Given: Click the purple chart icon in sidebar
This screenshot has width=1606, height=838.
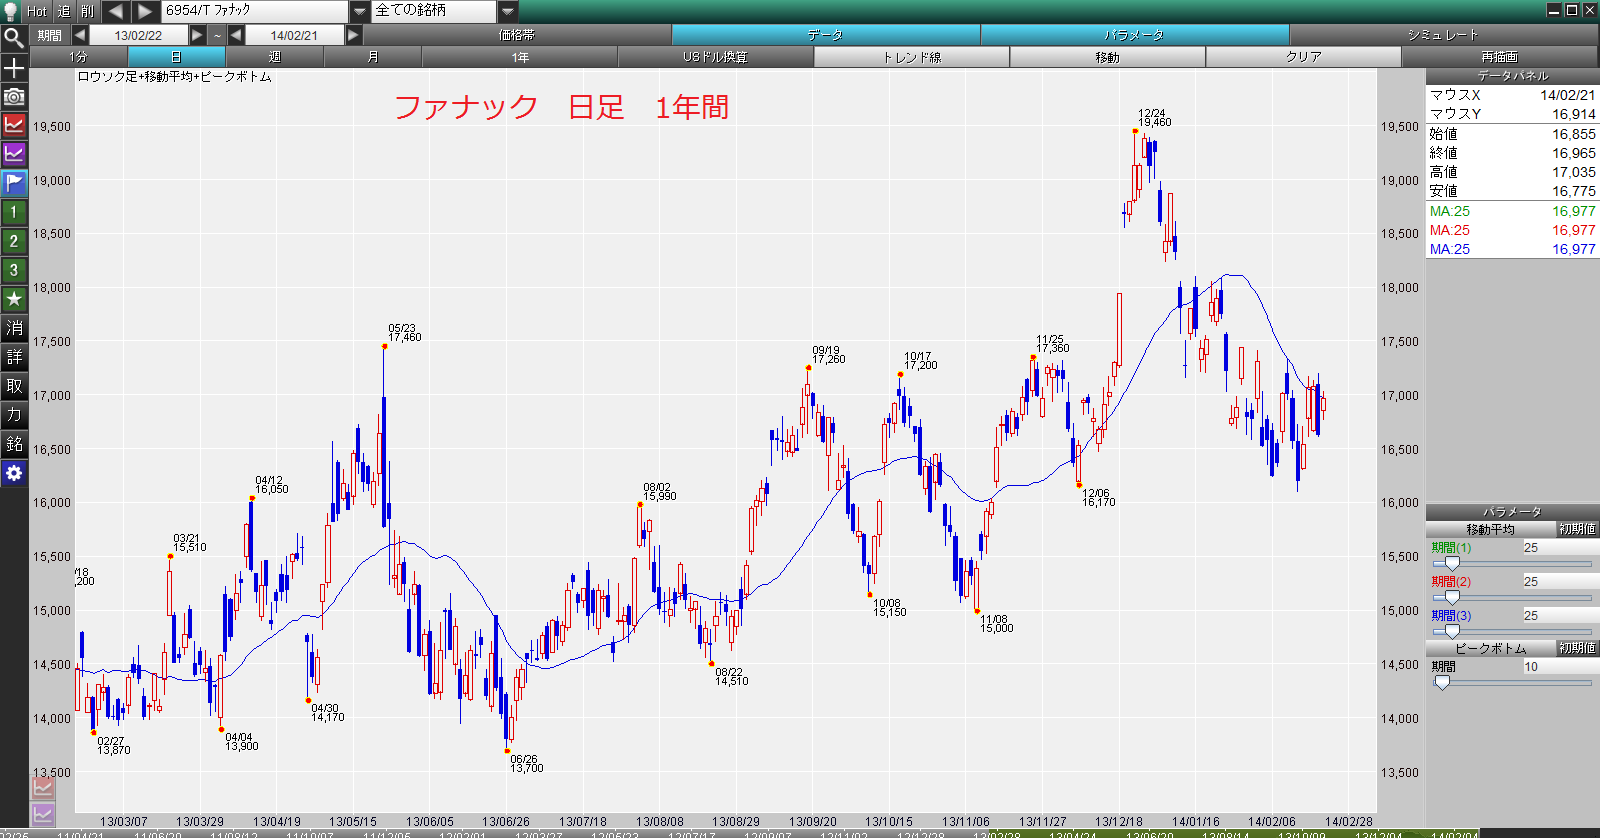Looking at the screenshot, I should point(14,154).
